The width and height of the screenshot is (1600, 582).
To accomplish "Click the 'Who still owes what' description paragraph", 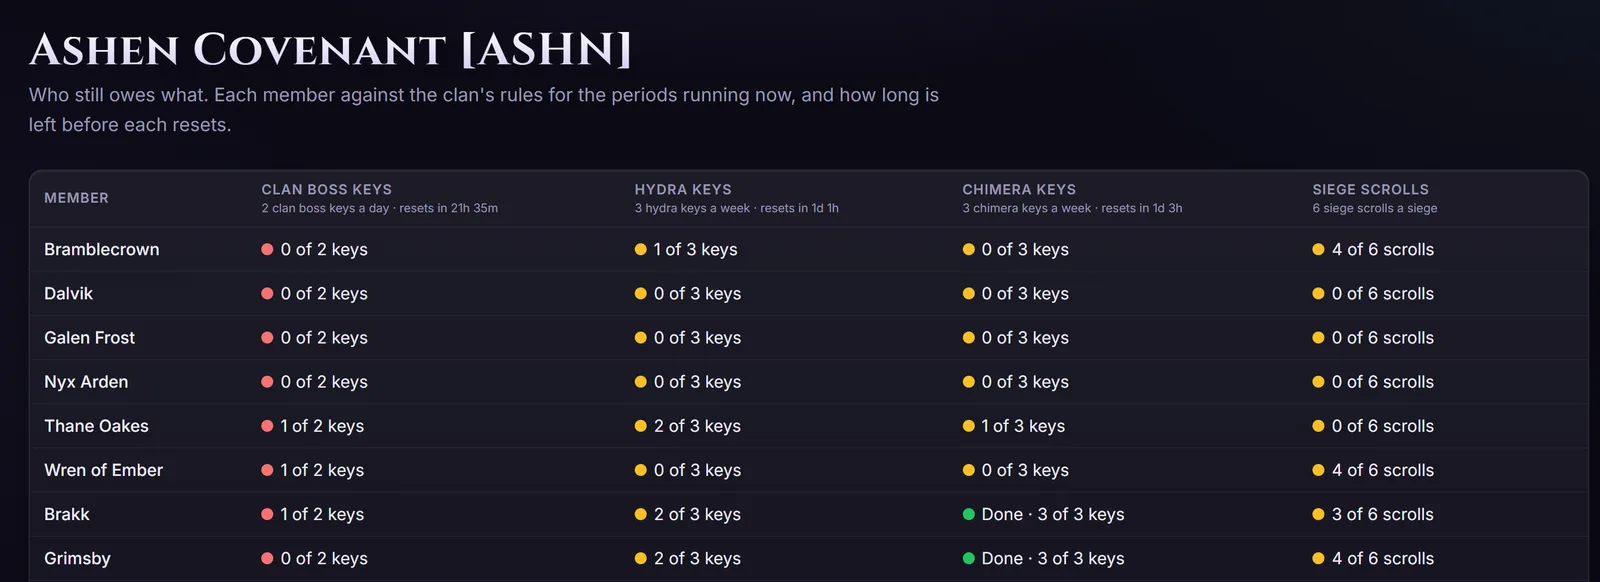I will (x=484, y=110).
